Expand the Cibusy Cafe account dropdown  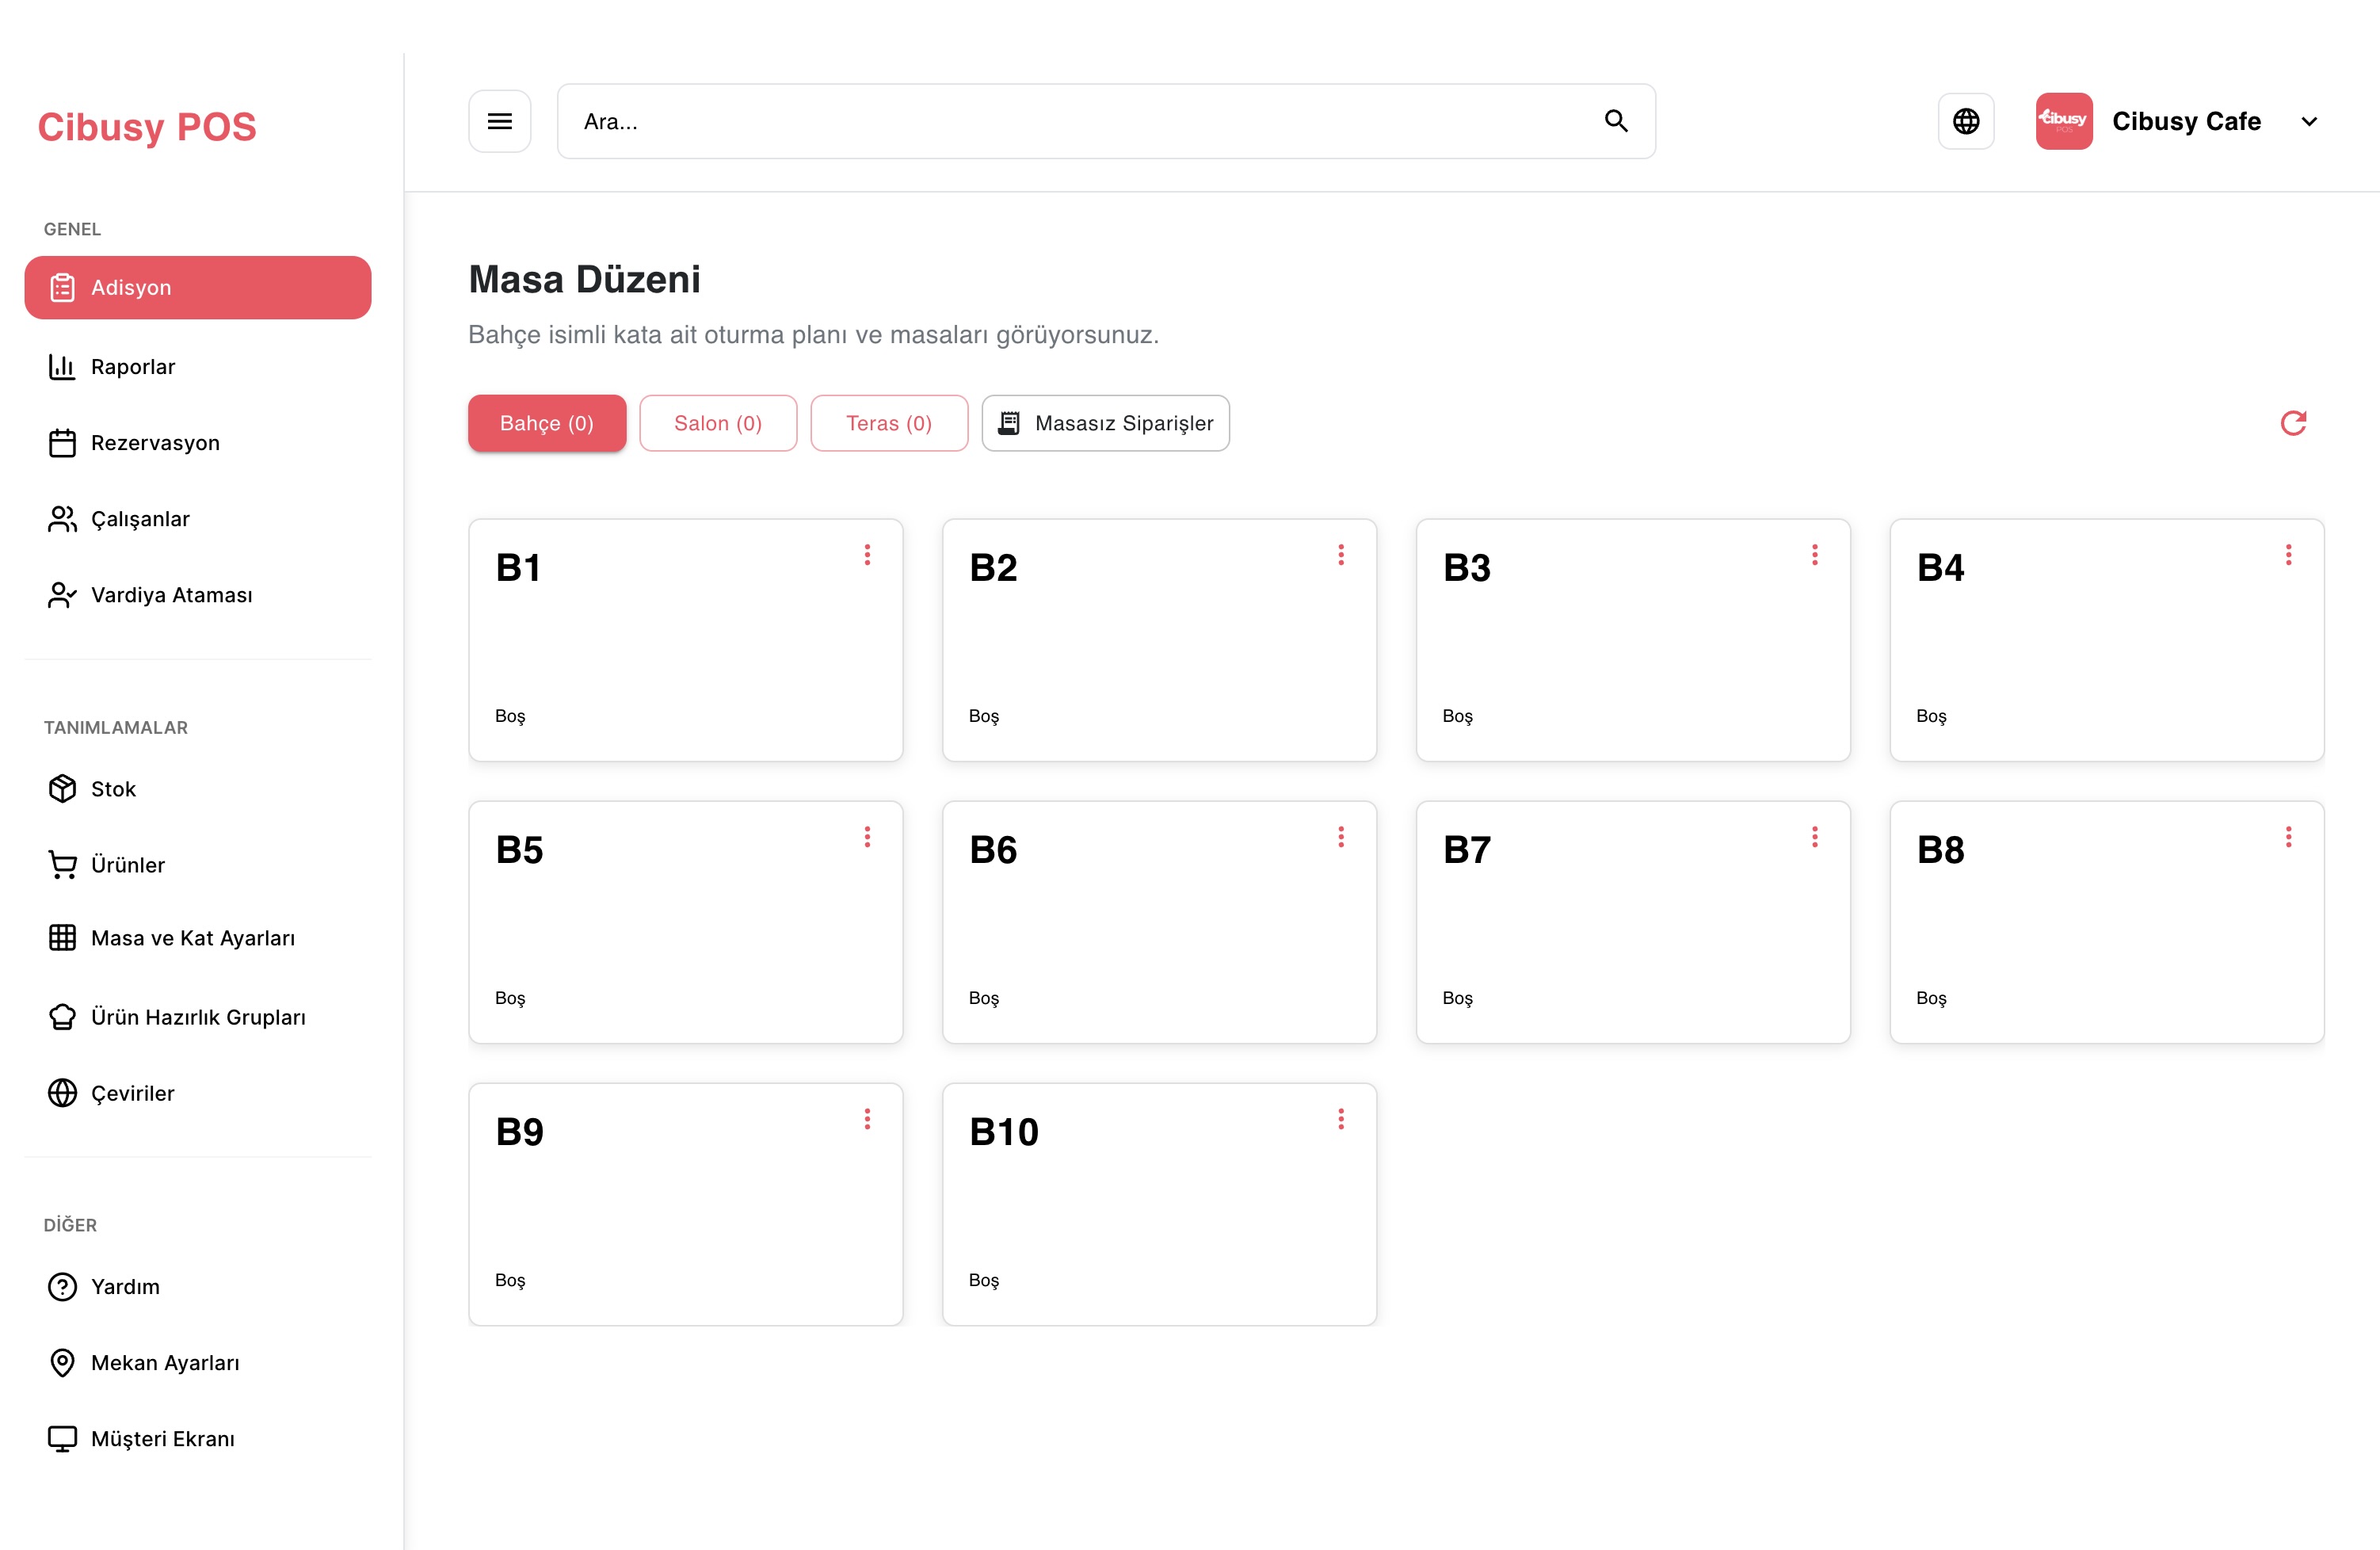click(2308, 122)
